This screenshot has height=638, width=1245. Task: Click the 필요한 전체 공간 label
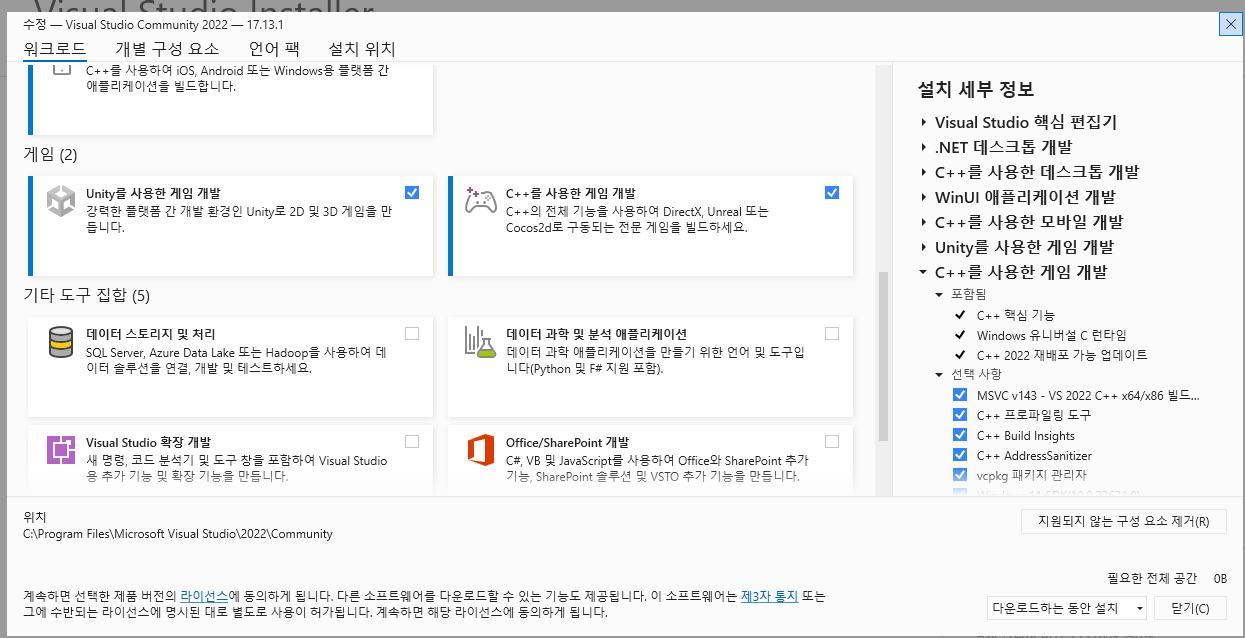[x=1152, y=578]
